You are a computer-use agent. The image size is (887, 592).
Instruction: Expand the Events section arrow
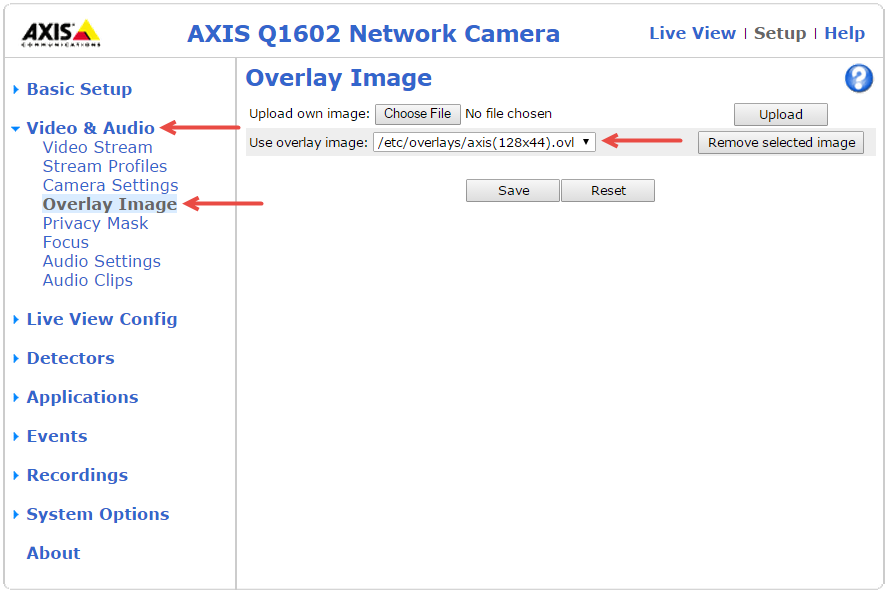click(x=16, y=437)
